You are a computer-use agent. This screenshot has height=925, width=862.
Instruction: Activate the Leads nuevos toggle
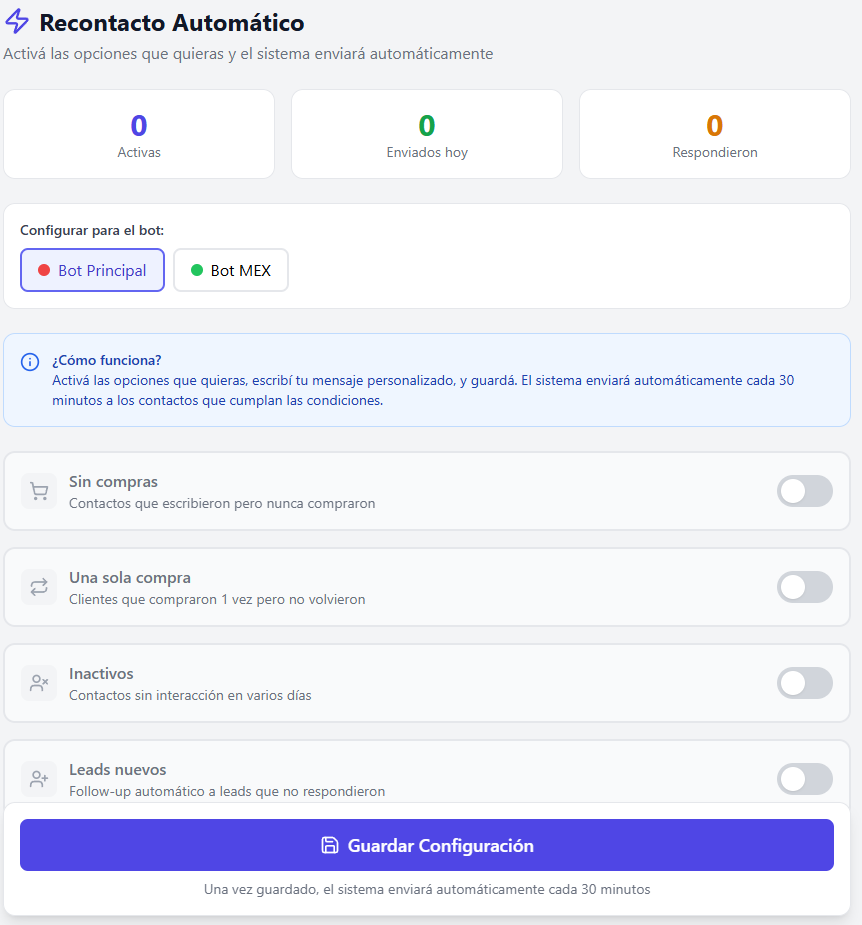(x=805, y=779)
